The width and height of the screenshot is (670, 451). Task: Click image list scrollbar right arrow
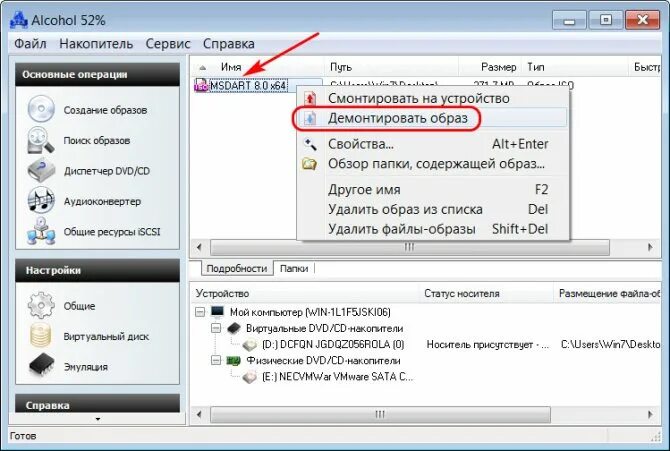650,247
